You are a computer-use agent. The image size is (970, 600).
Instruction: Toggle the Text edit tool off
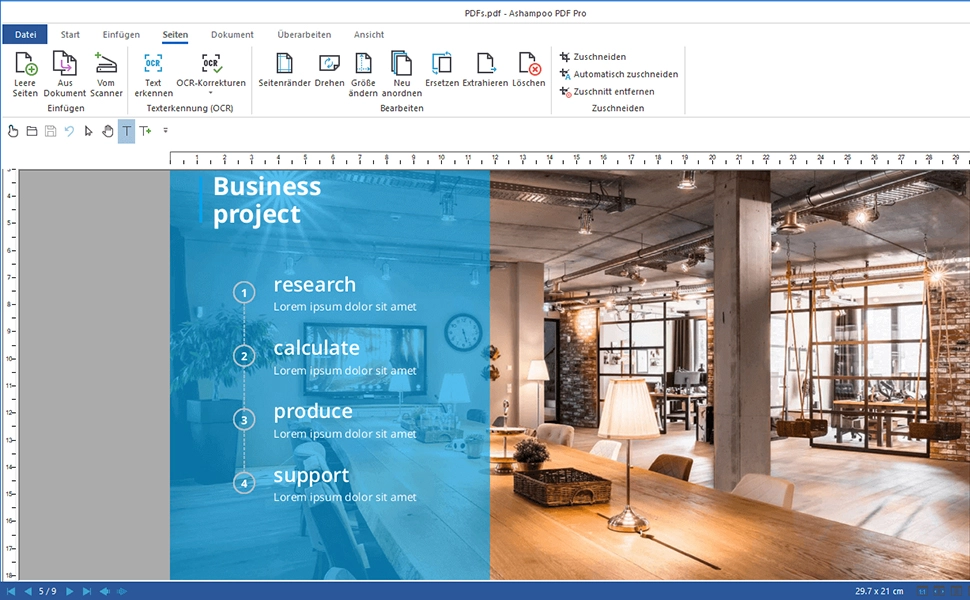[127, 131]
